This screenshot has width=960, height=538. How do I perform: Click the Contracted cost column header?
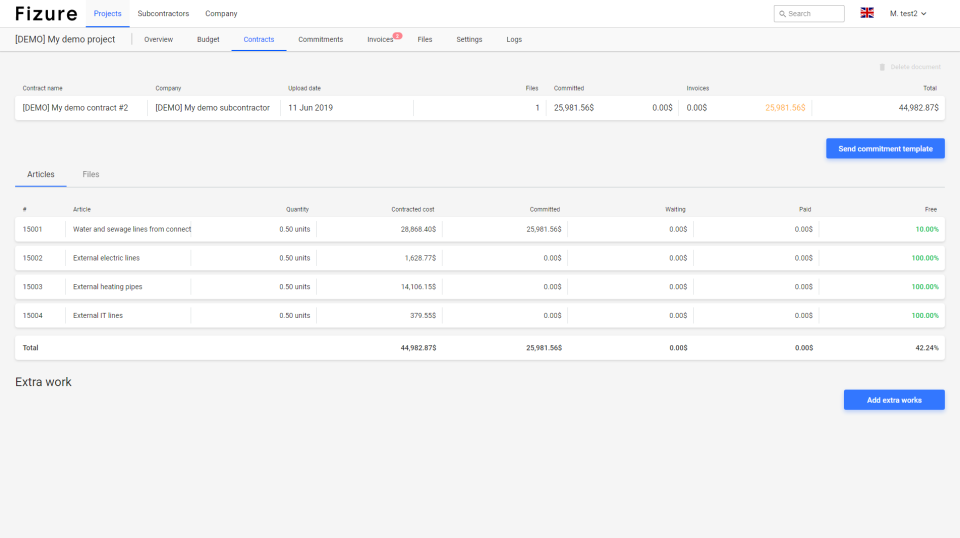413,209
